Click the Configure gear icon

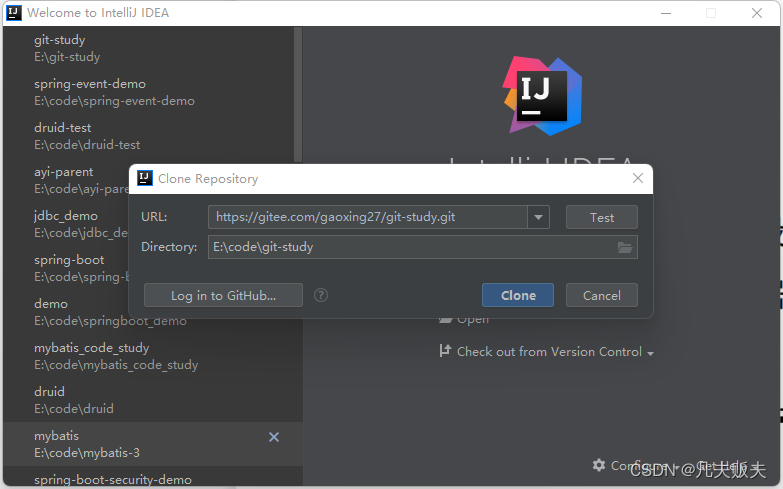[x=599, y=465]
